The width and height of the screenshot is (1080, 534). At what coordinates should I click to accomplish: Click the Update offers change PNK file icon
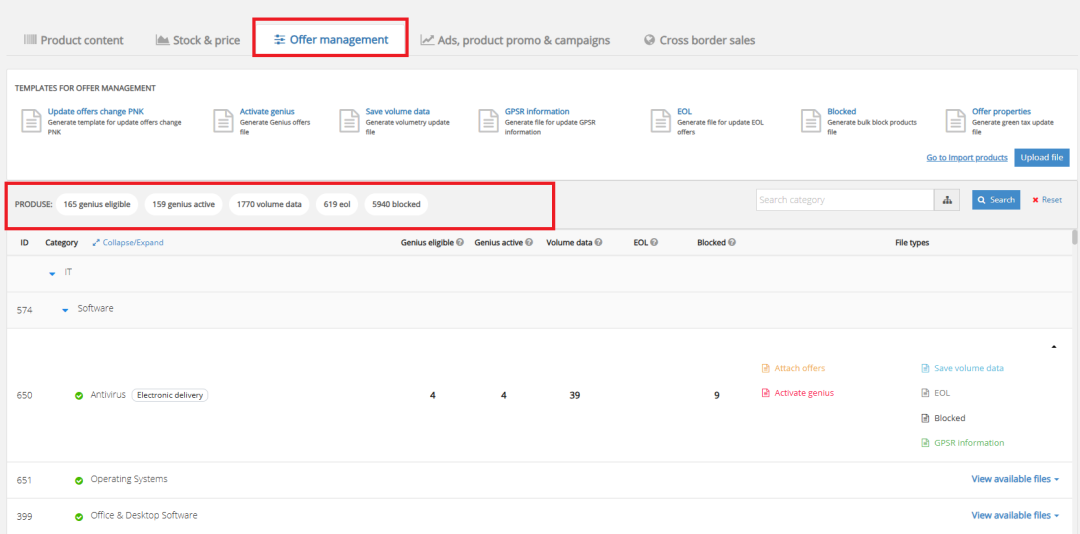(x=29, y=121)
